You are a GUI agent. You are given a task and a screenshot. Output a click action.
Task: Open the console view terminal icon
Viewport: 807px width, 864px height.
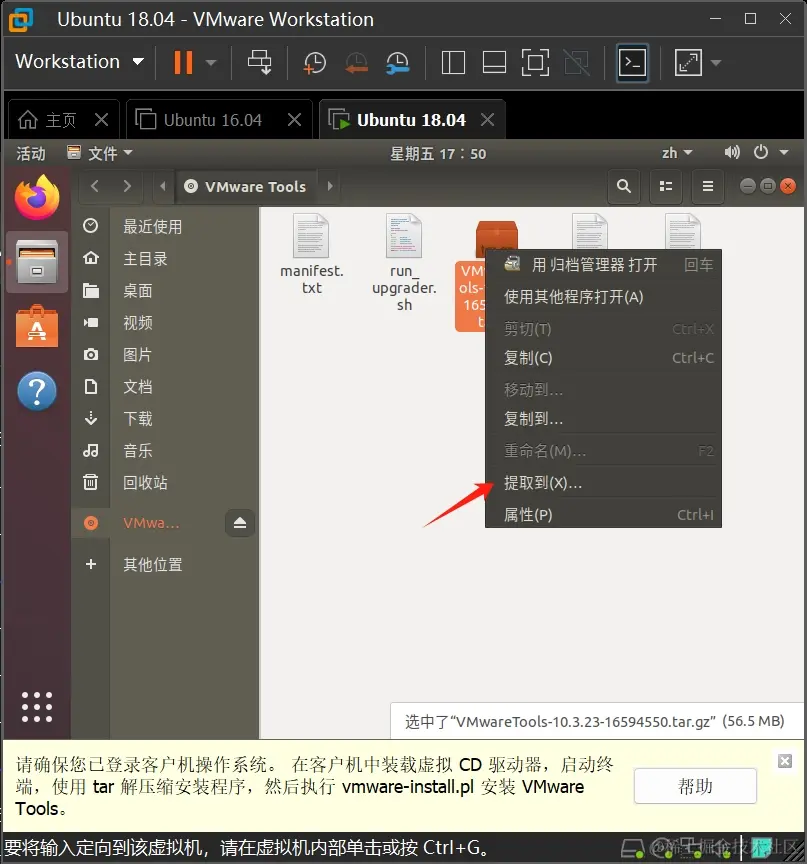click(632, 62)
